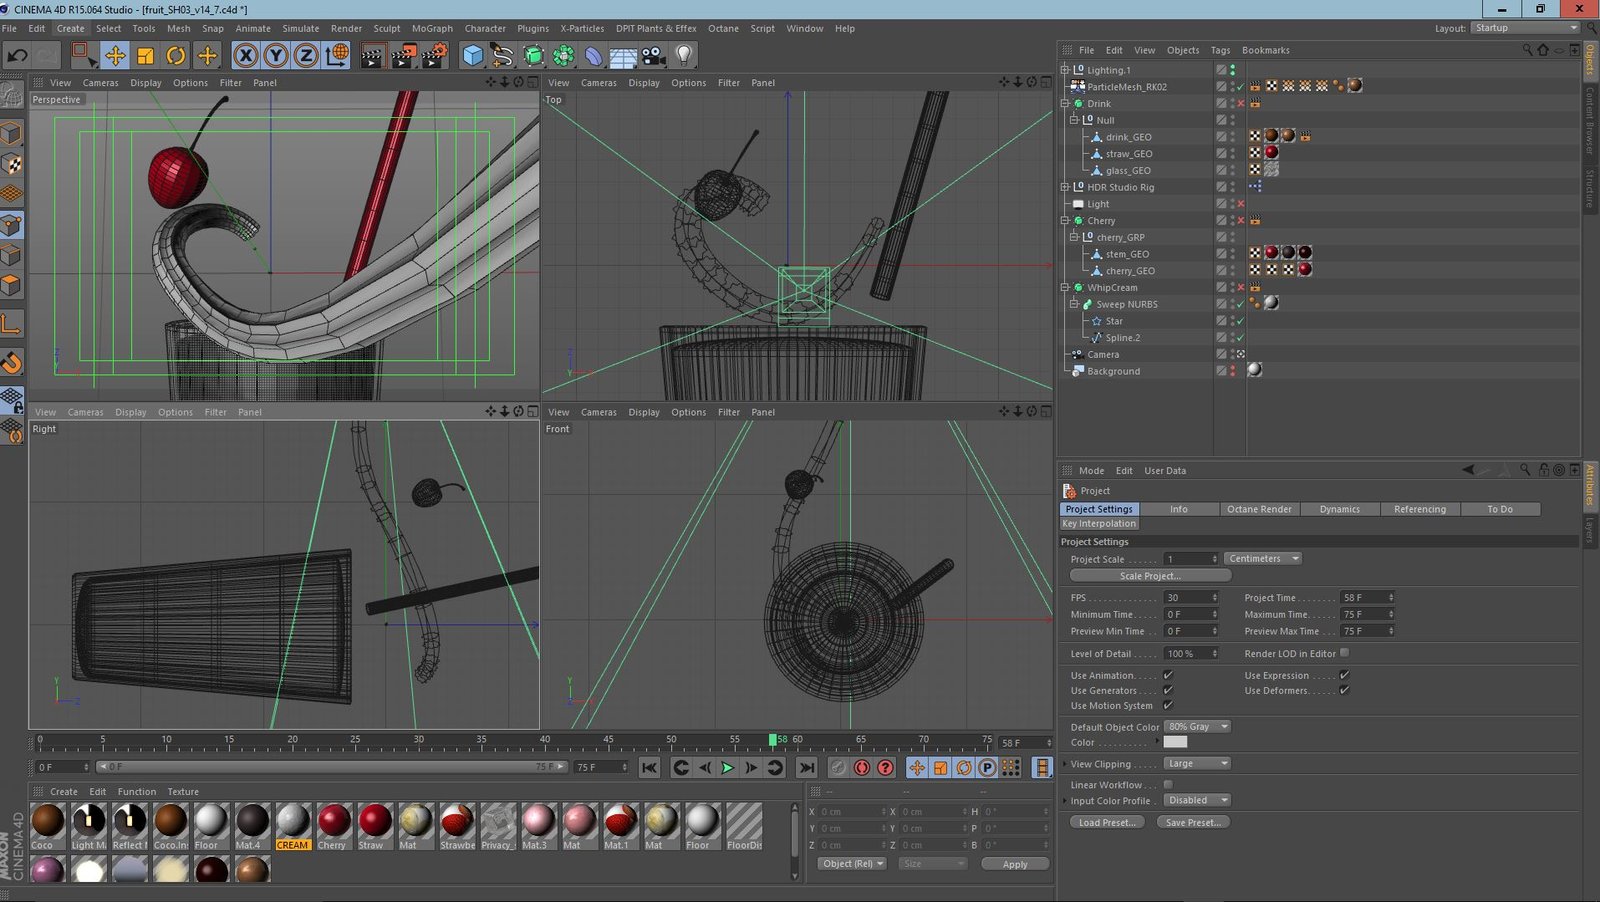Switch to the Octane Render tab

pyautogui.click(x=1259, y=509)
